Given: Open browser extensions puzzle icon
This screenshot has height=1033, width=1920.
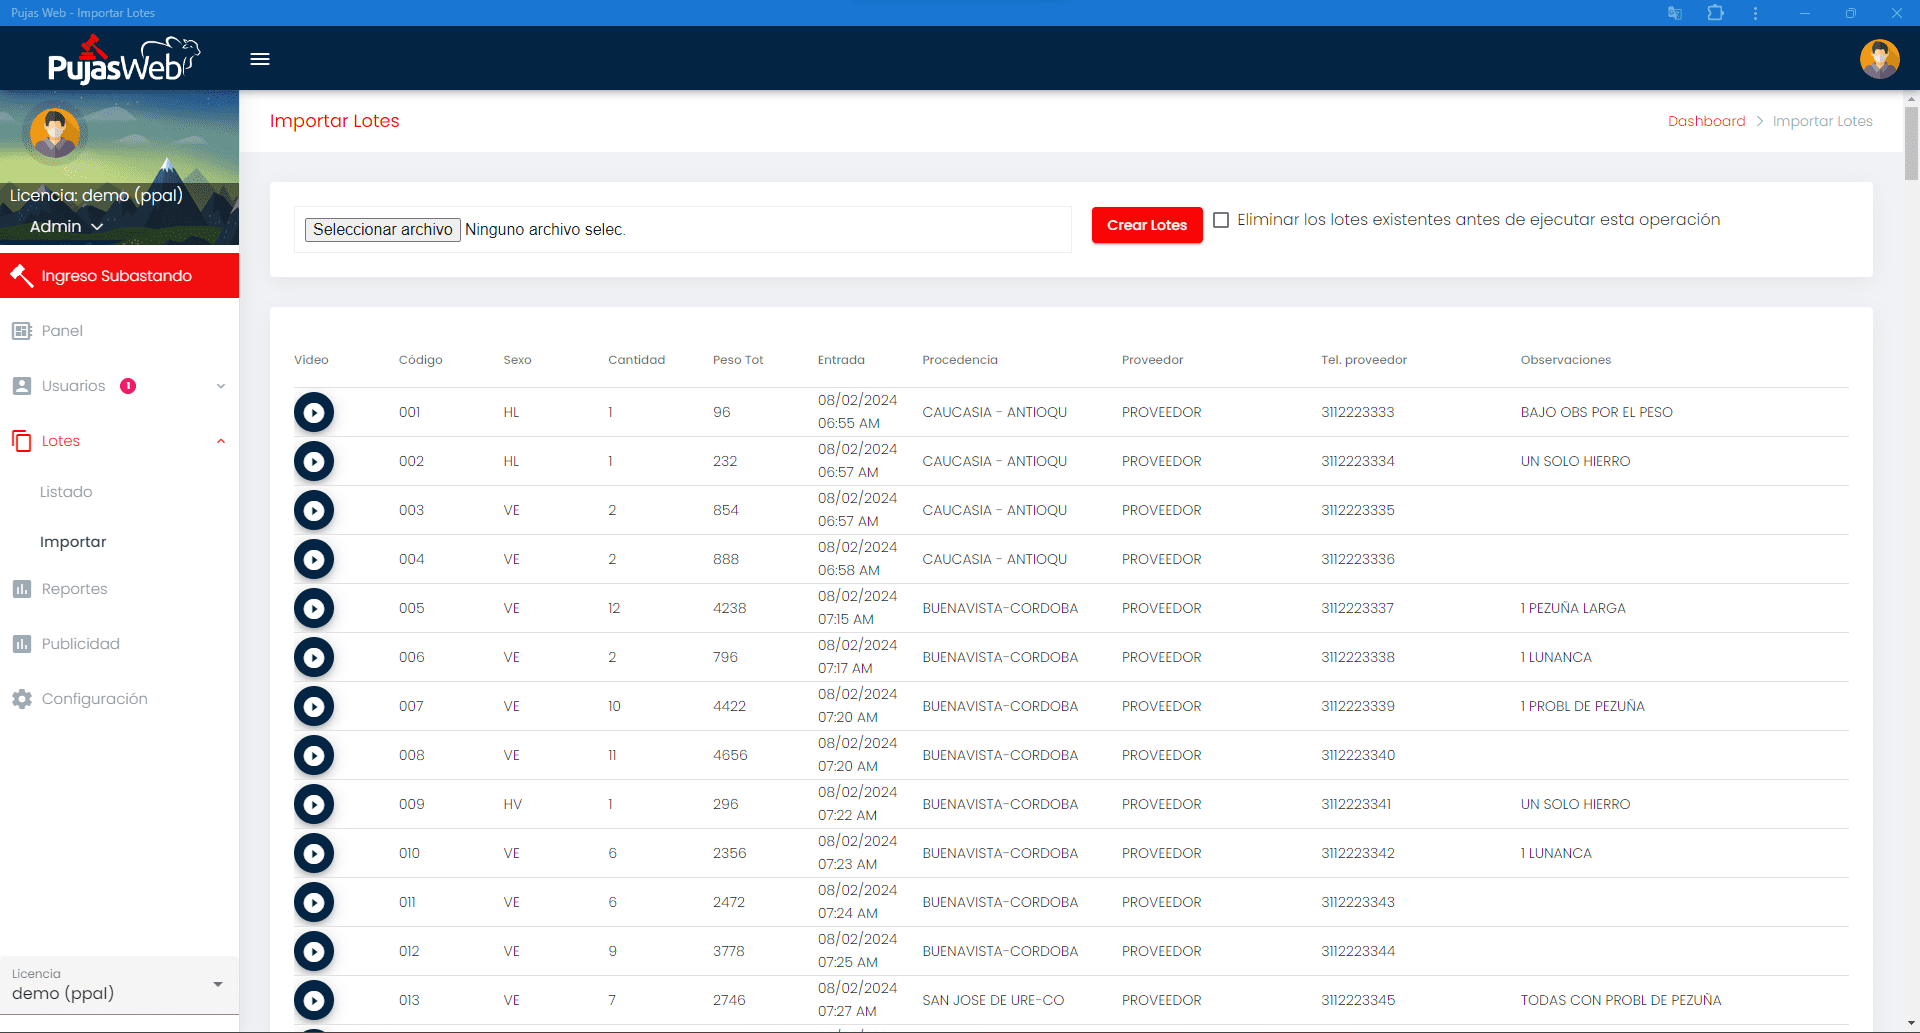Looking at the screenshot, I should (x=1716, y=13).
